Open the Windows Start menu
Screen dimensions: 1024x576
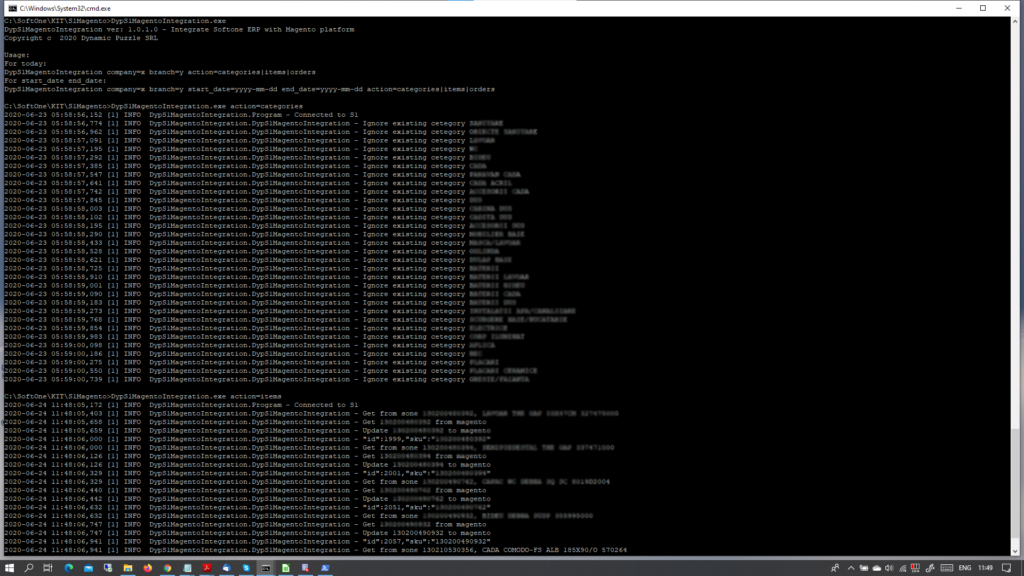[9, 568]
